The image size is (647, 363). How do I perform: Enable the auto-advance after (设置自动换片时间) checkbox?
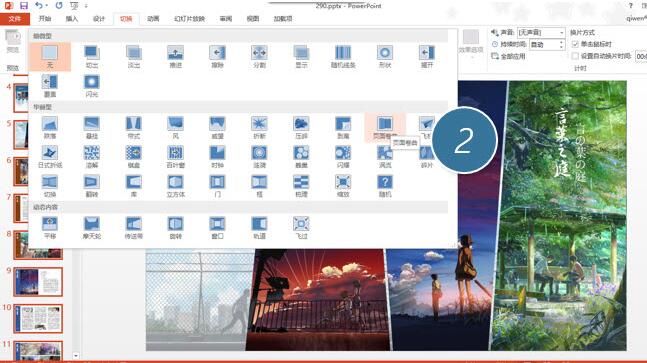tap(575, 56)
